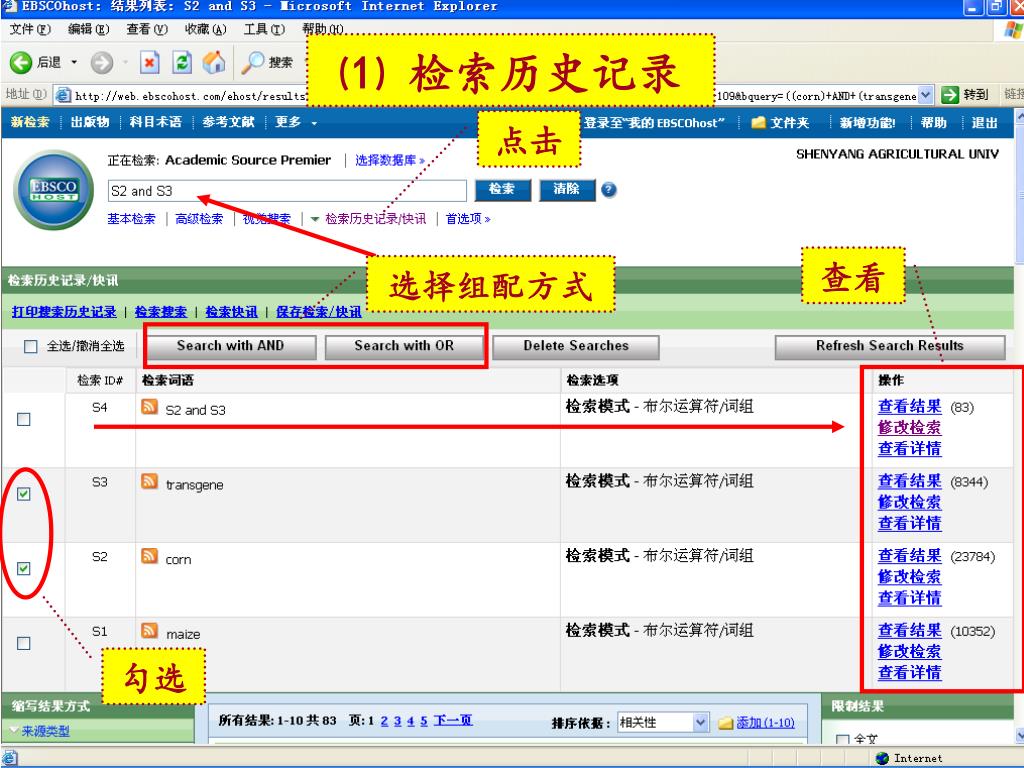
Task: Click the page icon in the address bar
Action: coord(63,95)
